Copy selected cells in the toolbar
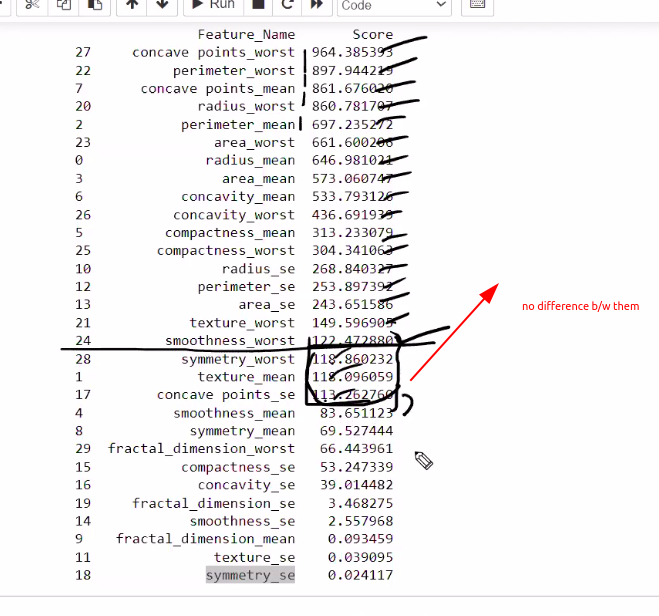The image size is (659, 616). [x=64, y=5]
